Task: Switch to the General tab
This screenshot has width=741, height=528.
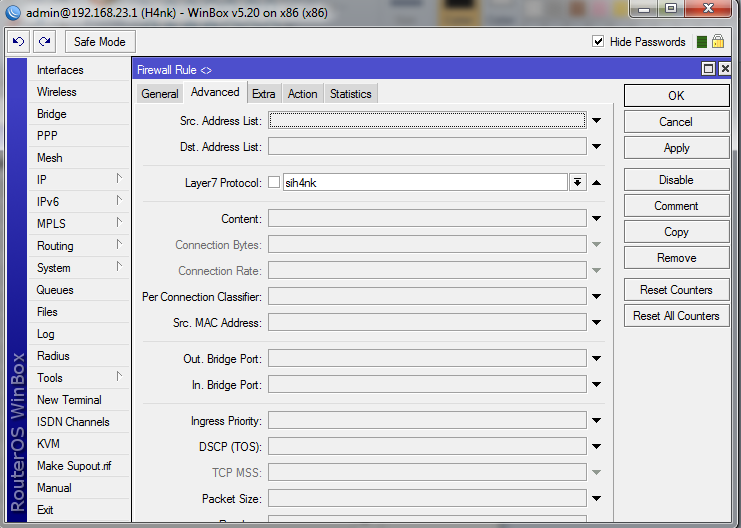Action: 160,94
